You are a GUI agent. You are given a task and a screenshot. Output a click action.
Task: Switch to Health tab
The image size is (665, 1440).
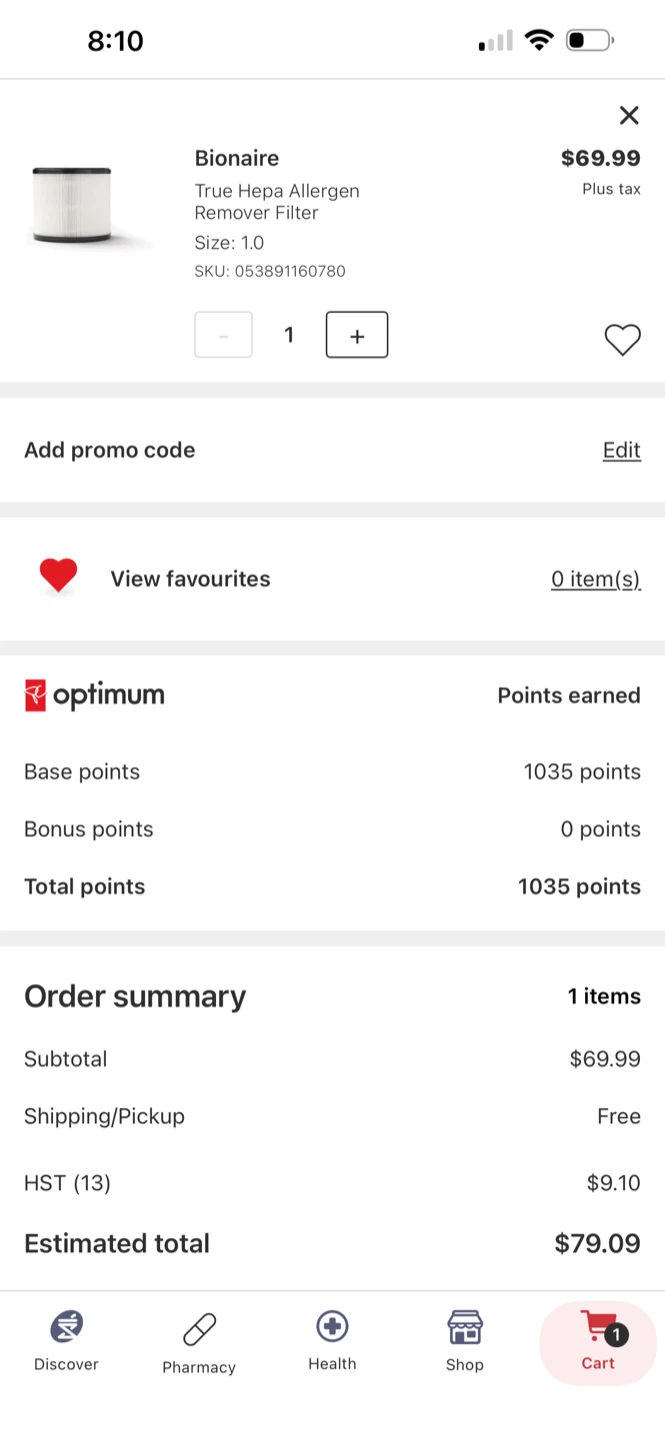[332, 1342]
